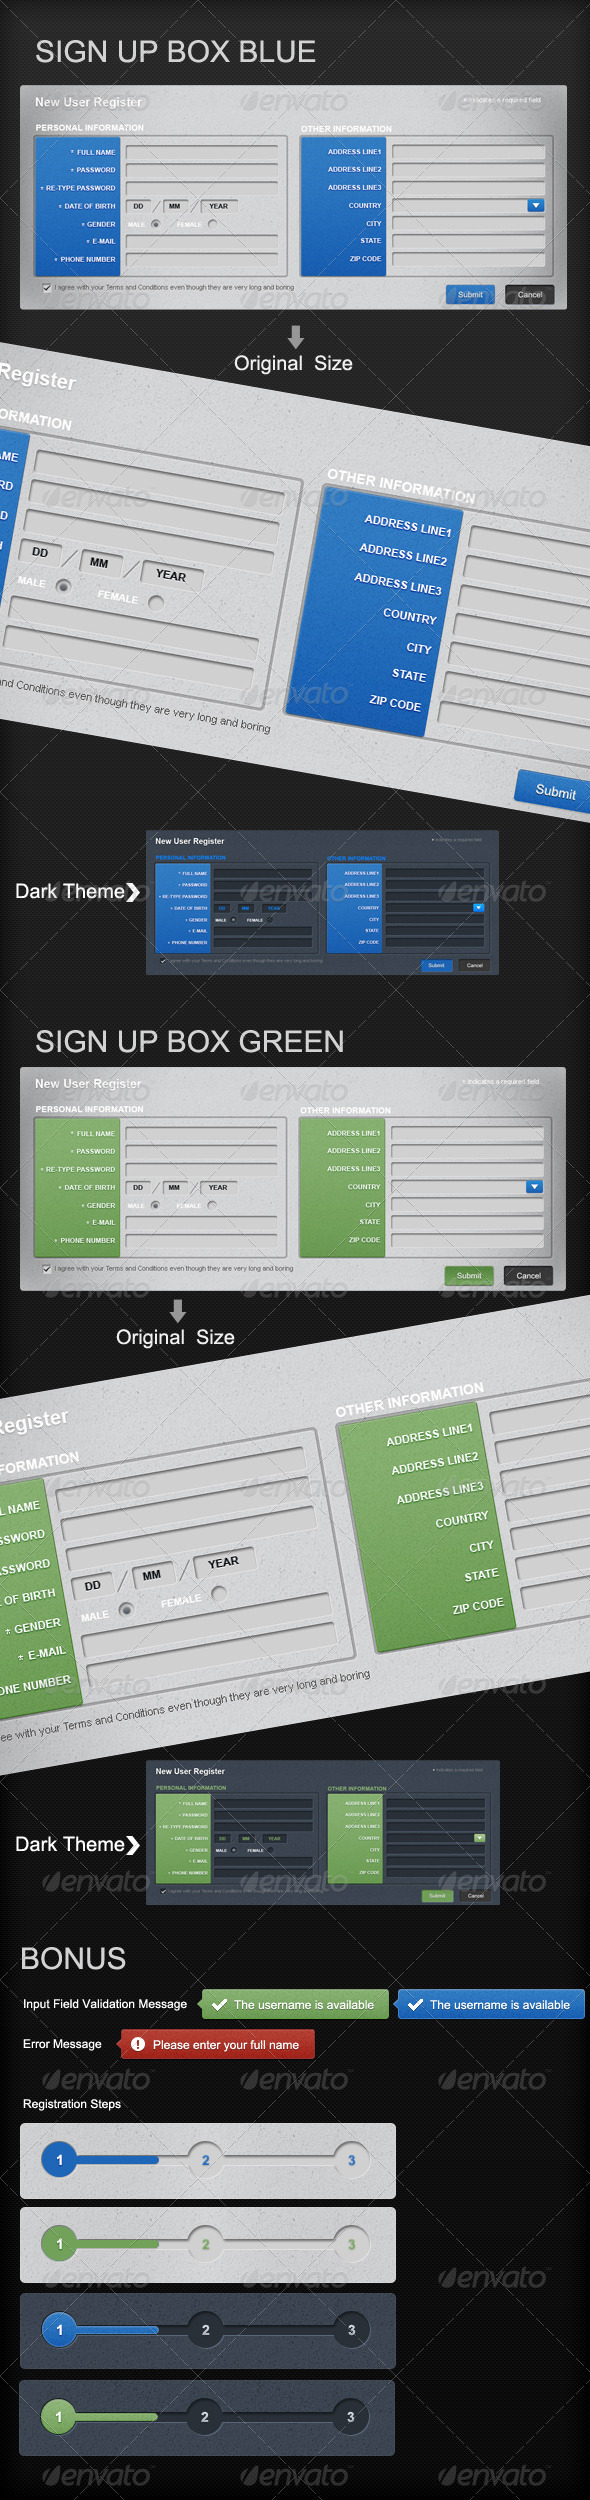Click the large Submit button in the enlarged blue preview
The width and height of the screenshot is (590, 2500).
coord(553,790)
